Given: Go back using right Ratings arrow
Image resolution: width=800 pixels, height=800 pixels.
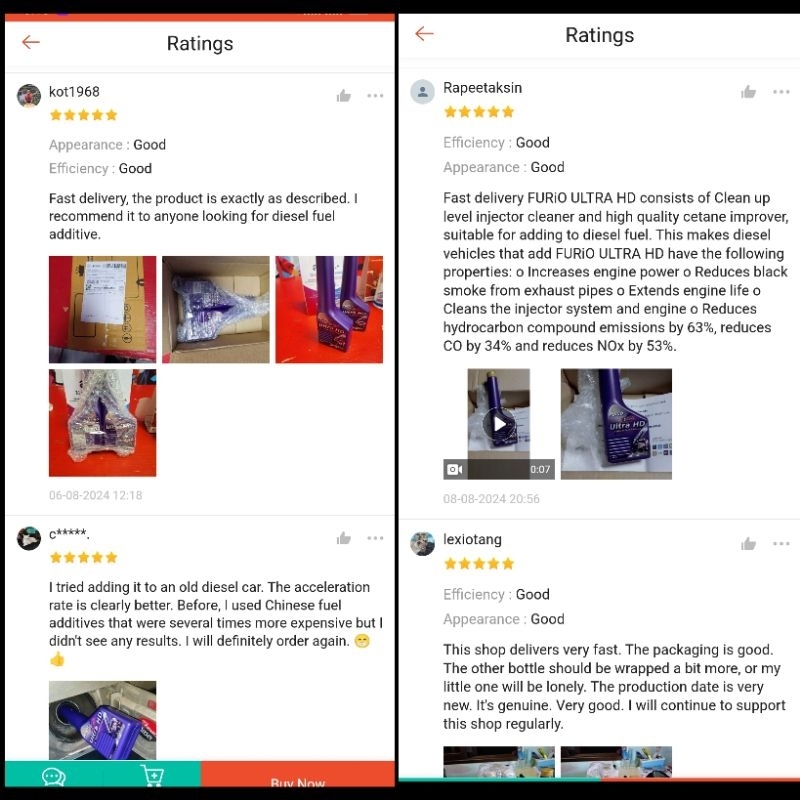Looking at the screenshot, I should click(424, 34).
